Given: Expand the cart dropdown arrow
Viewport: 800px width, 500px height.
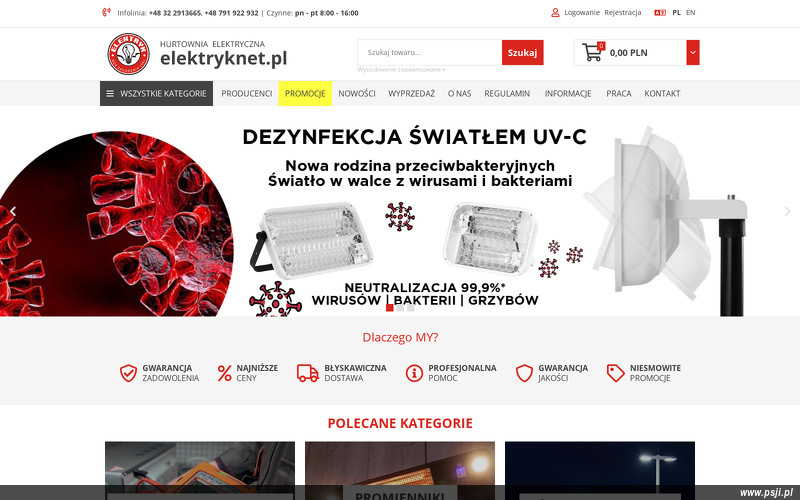Looking at the screenshot, I should [693, 53].
